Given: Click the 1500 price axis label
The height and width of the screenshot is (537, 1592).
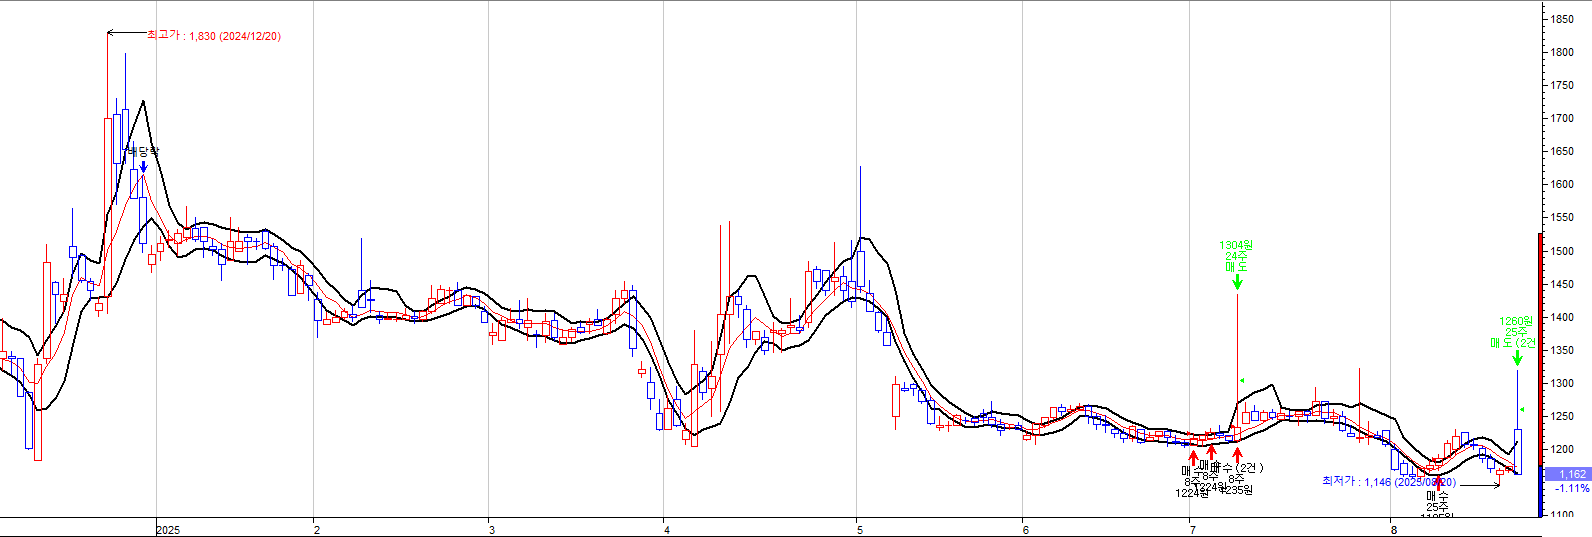Looking at the screenshot, I should pos(1562,251).
